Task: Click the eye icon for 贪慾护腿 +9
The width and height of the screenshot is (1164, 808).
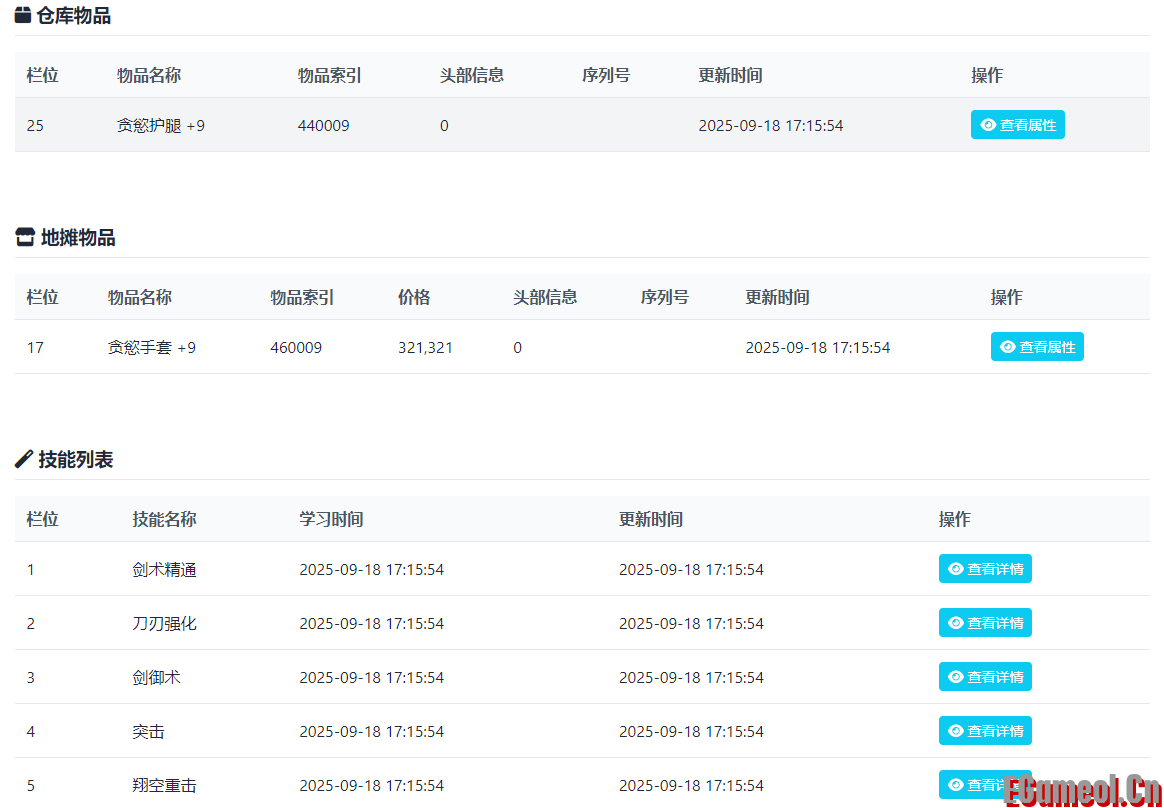Action: pos(988,125)
